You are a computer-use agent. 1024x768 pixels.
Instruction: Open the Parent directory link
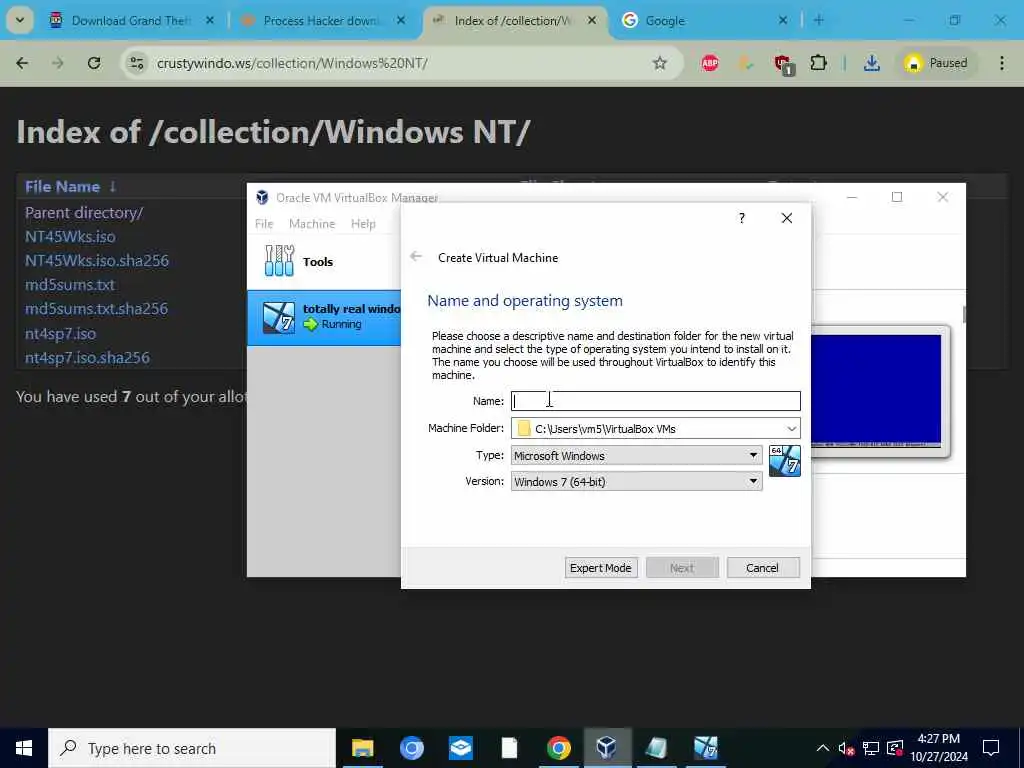(84, 213)
